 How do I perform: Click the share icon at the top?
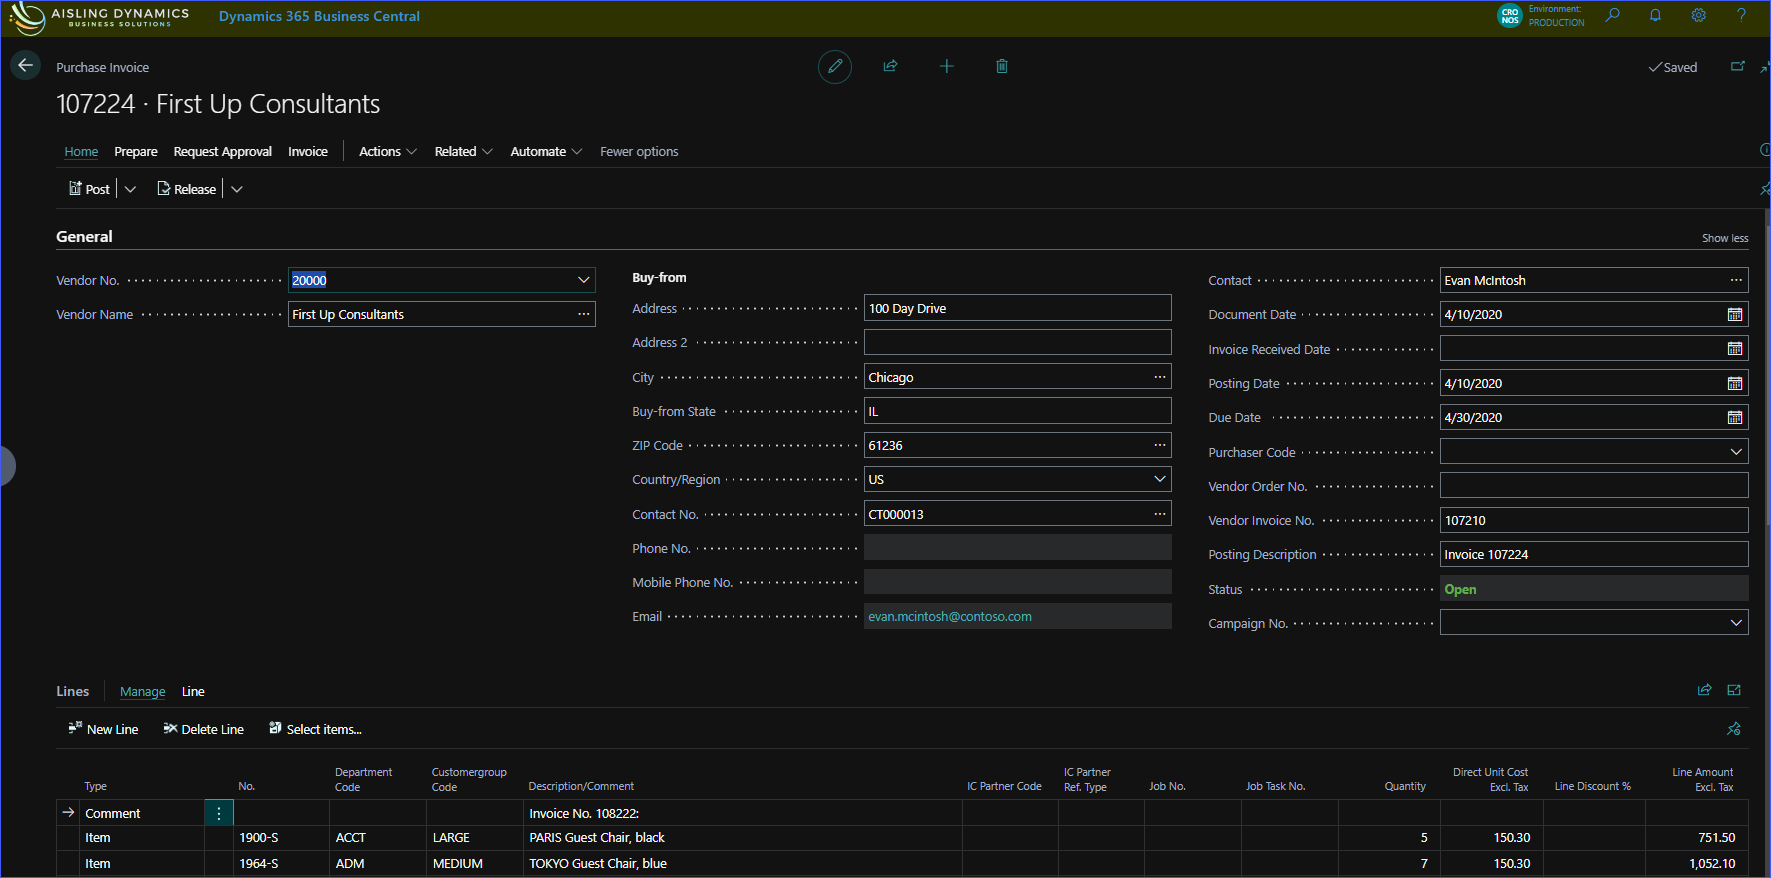point(890,66)
